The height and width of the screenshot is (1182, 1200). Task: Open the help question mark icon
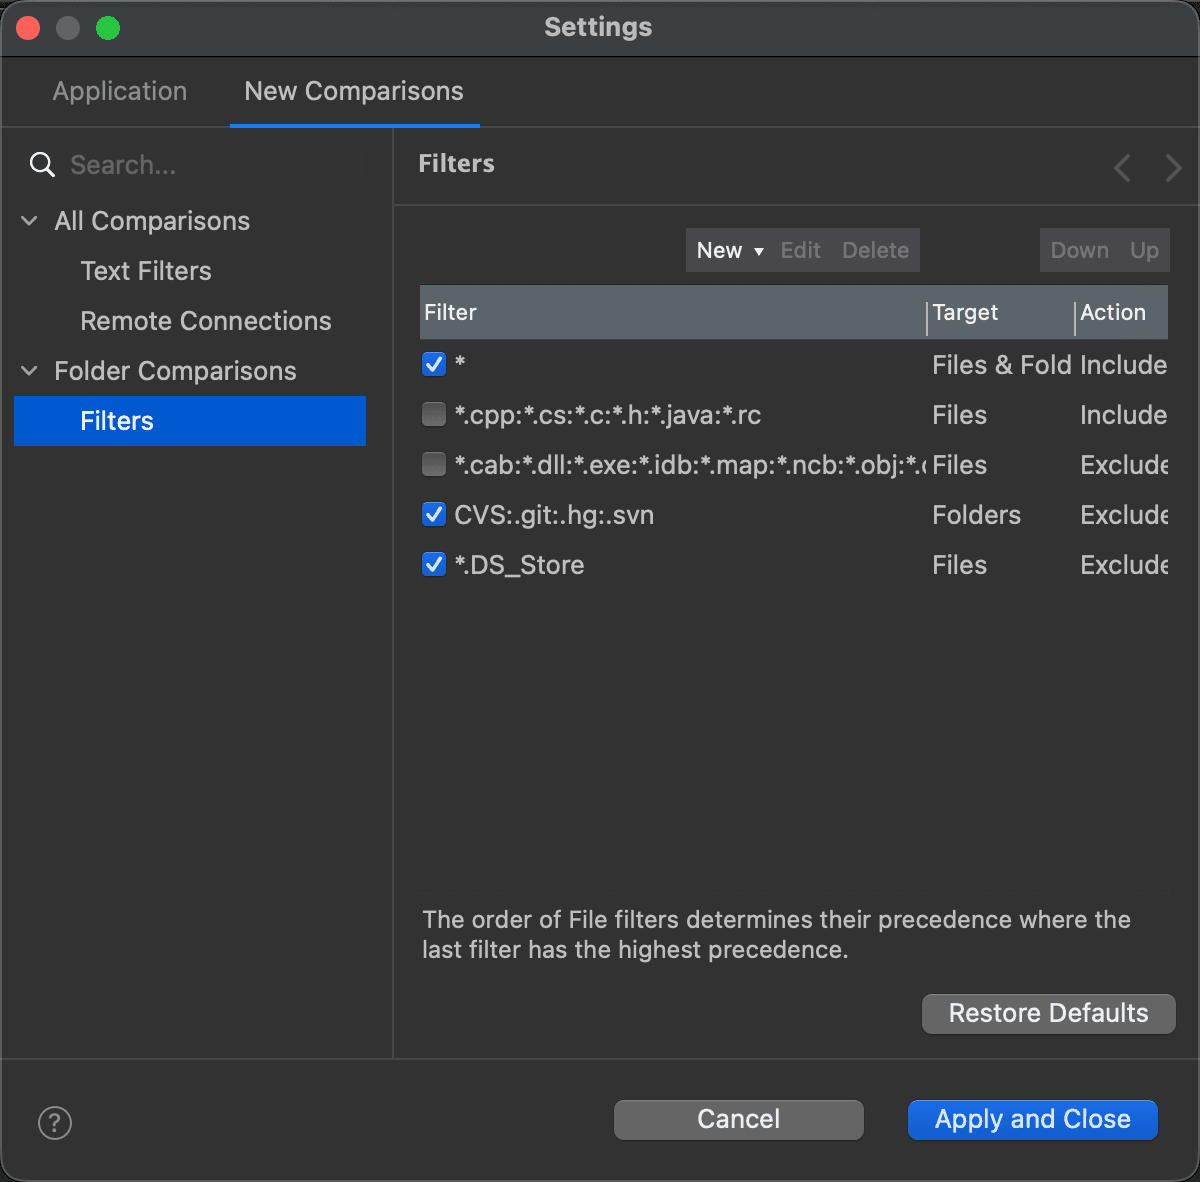click(55, 1122)
